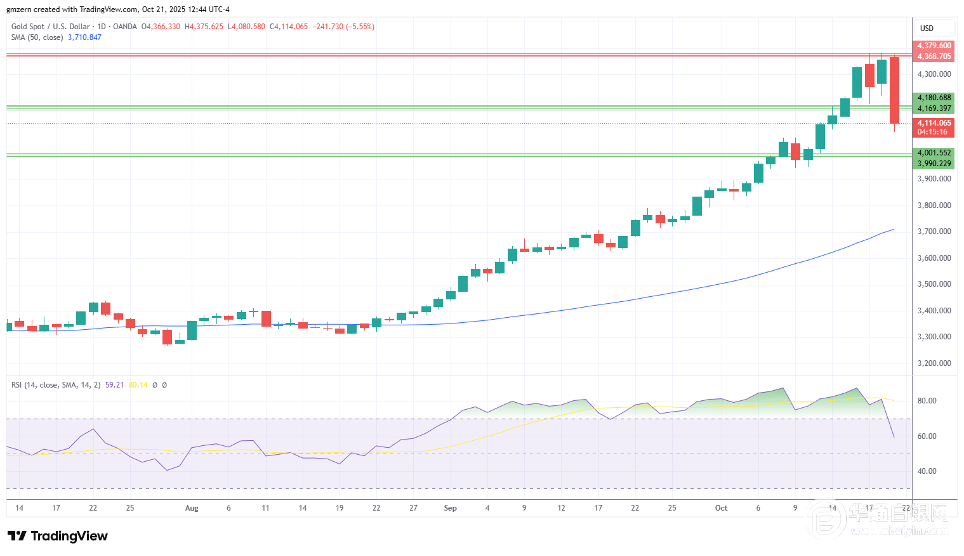The height and width of the screenshot is (556, 964).
Task: Click the Oct date on time axis
Action: click(718, 507)
